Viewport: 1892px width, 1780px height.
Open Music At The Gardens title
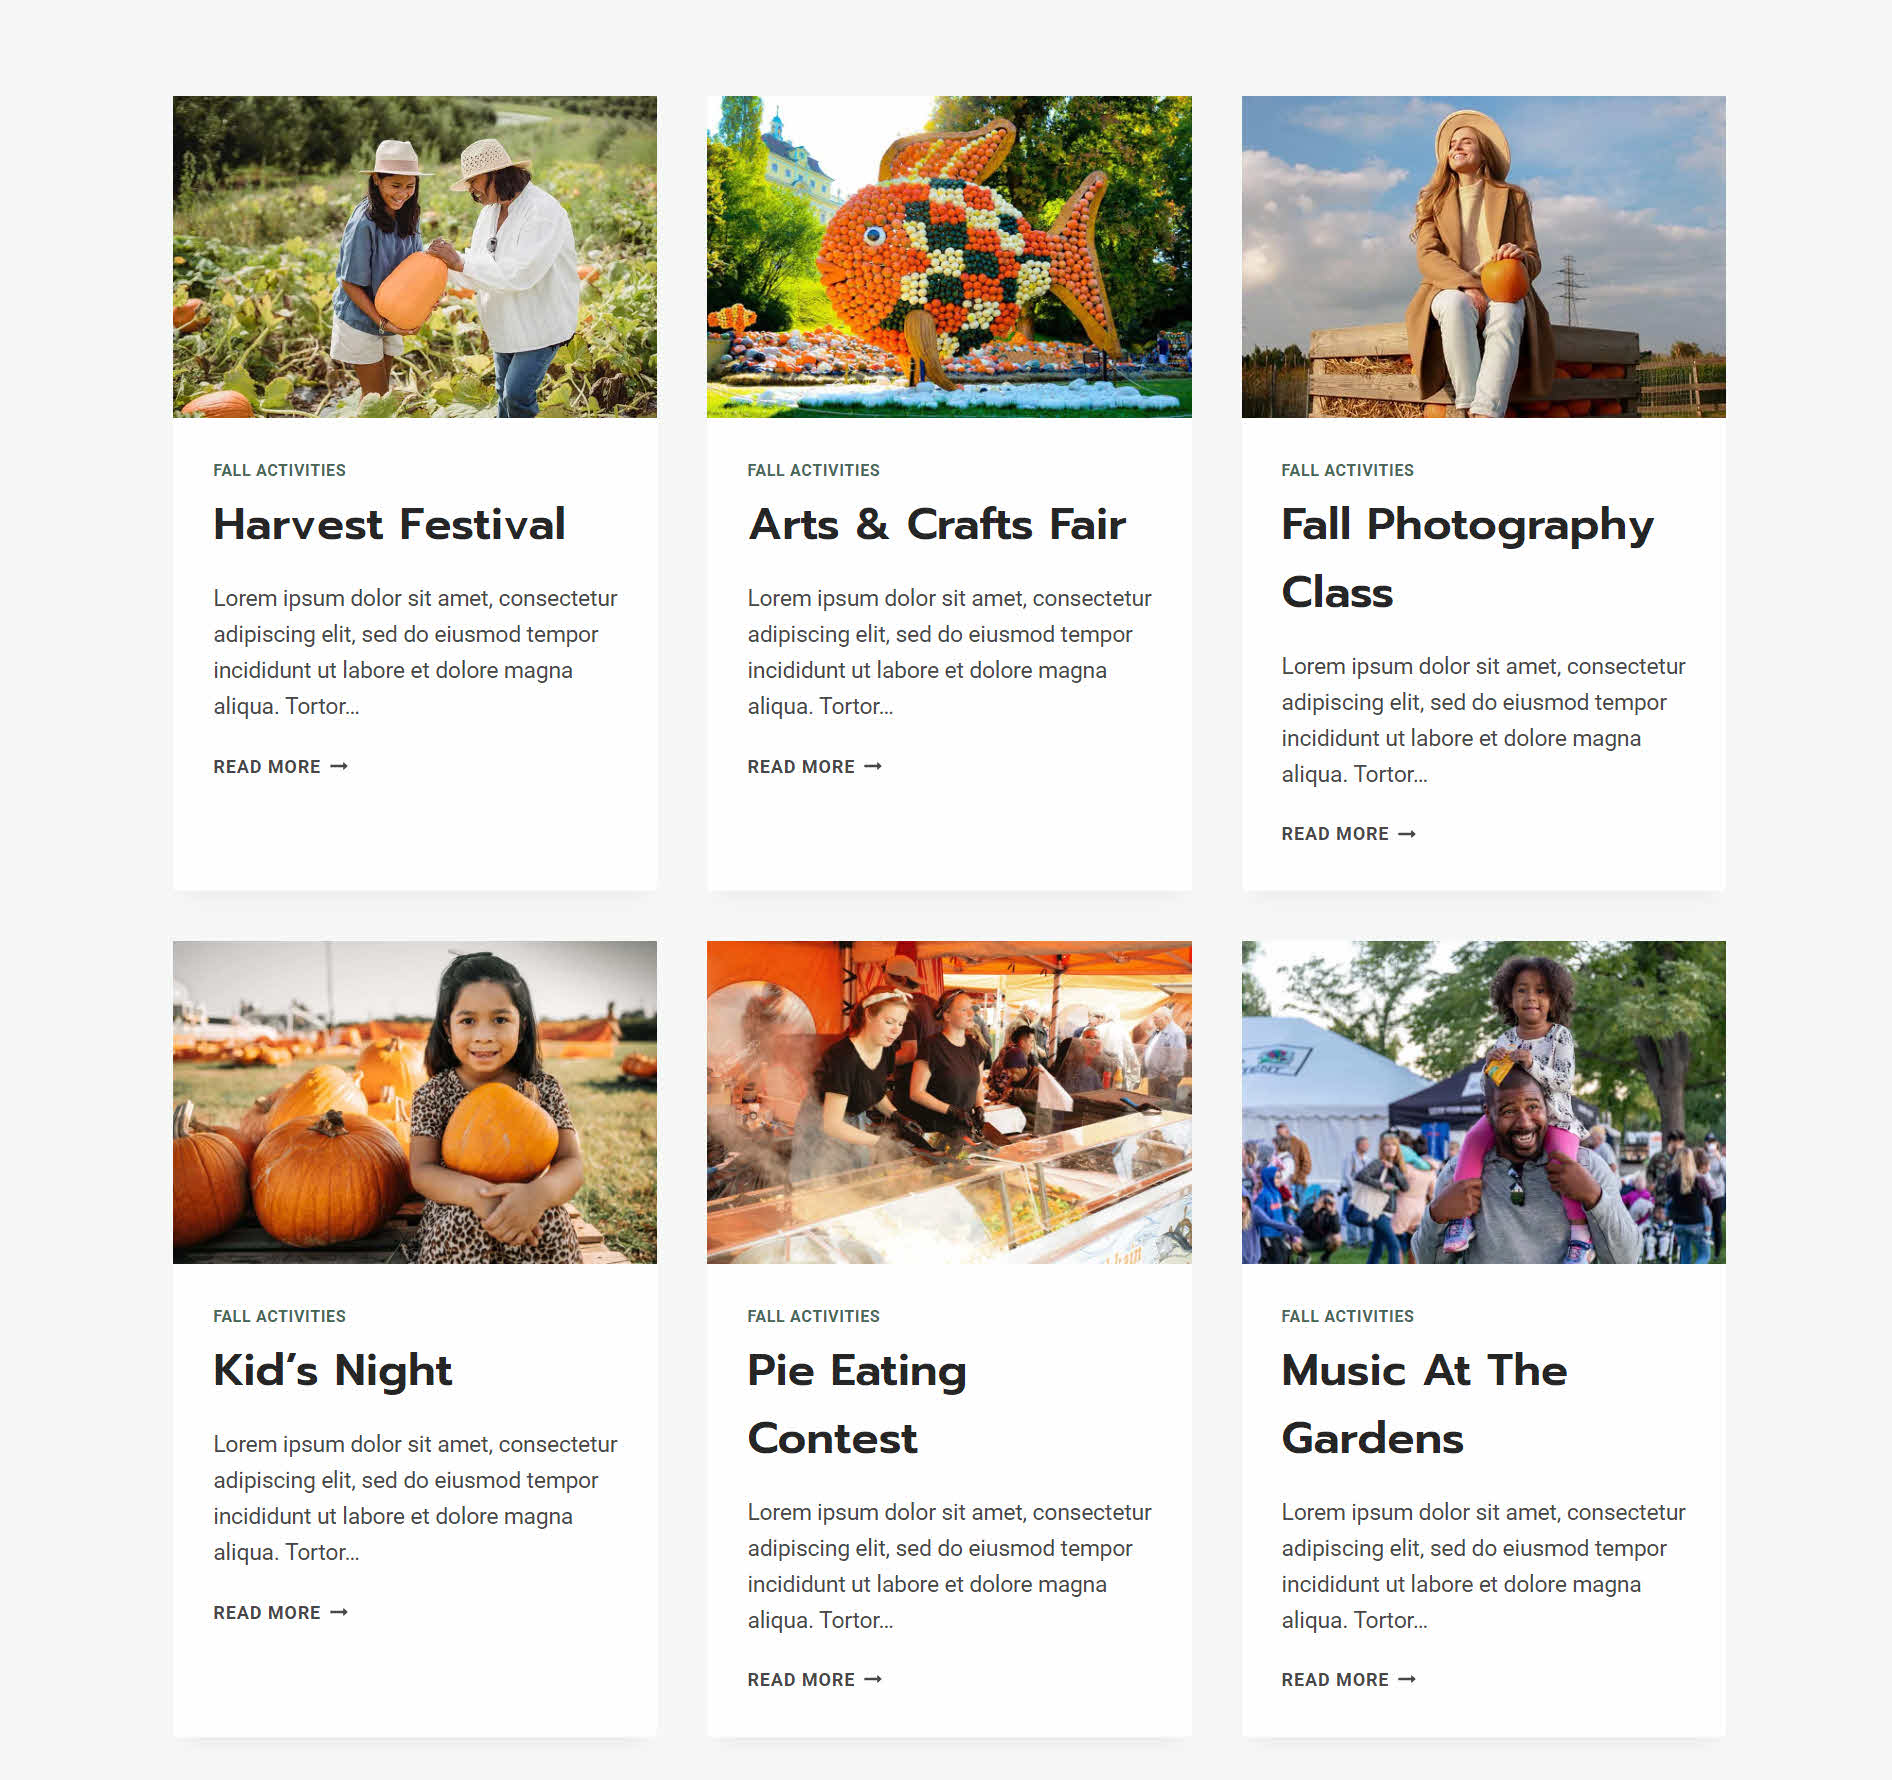click(x=1424, y=1404)
